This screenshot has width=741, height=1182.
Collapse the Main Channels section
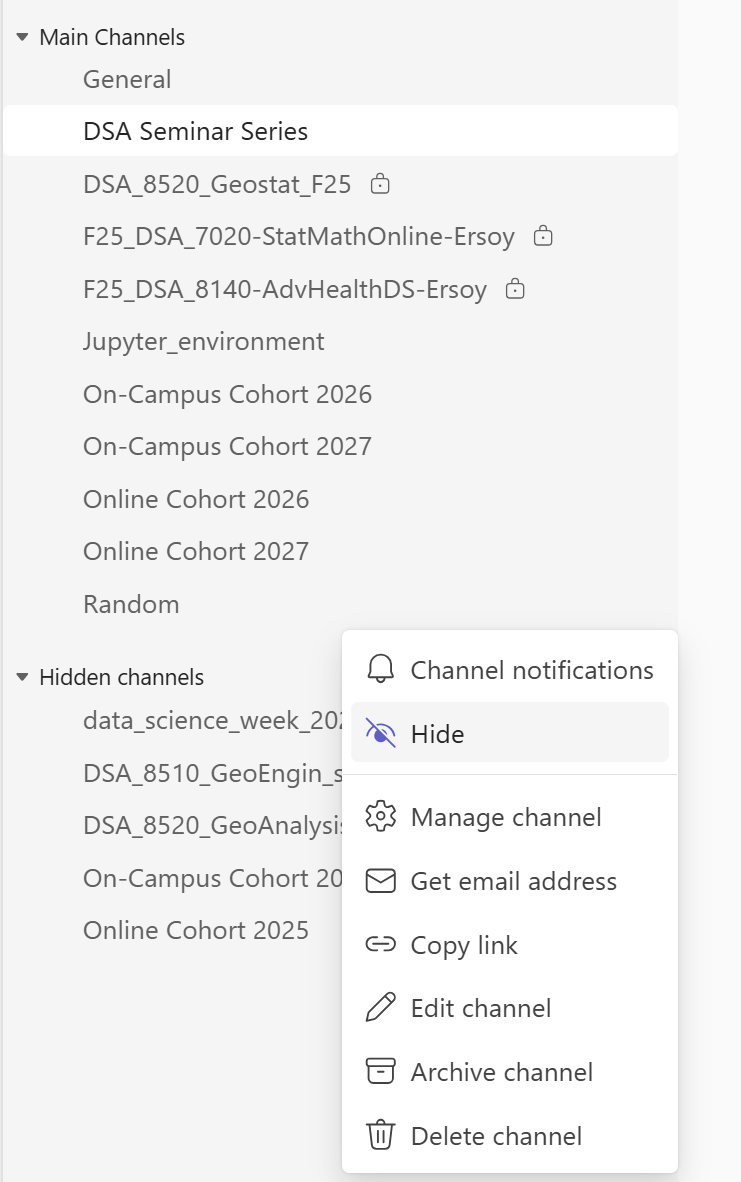[23, 37]
